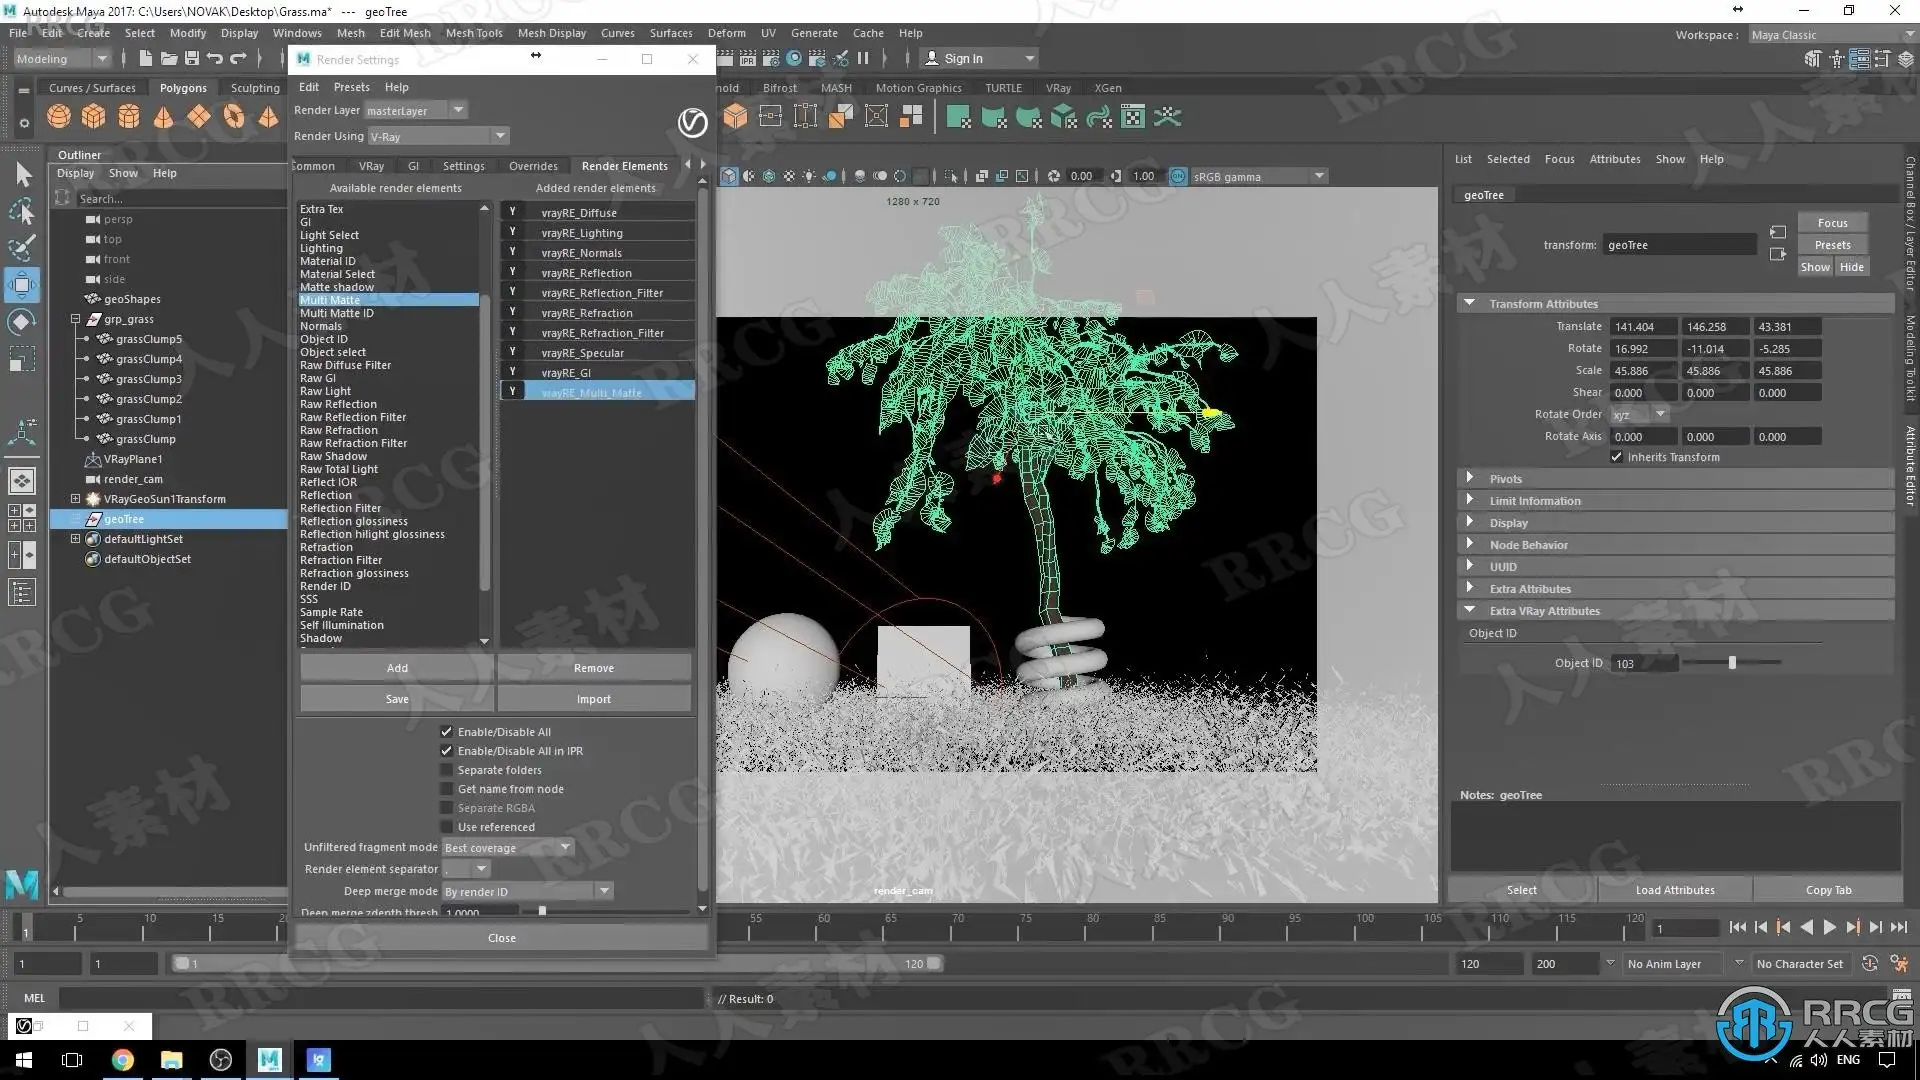The height and width of the screenshot is (1080, 1920).
Task: Click the new scene file icon
Action: (x=146, y=58)
